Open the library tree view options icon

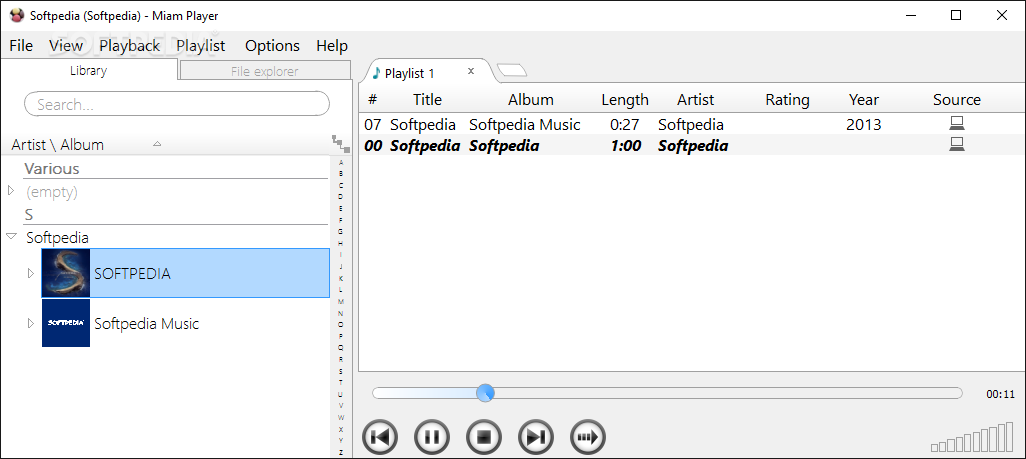click(x=340, y=144)
